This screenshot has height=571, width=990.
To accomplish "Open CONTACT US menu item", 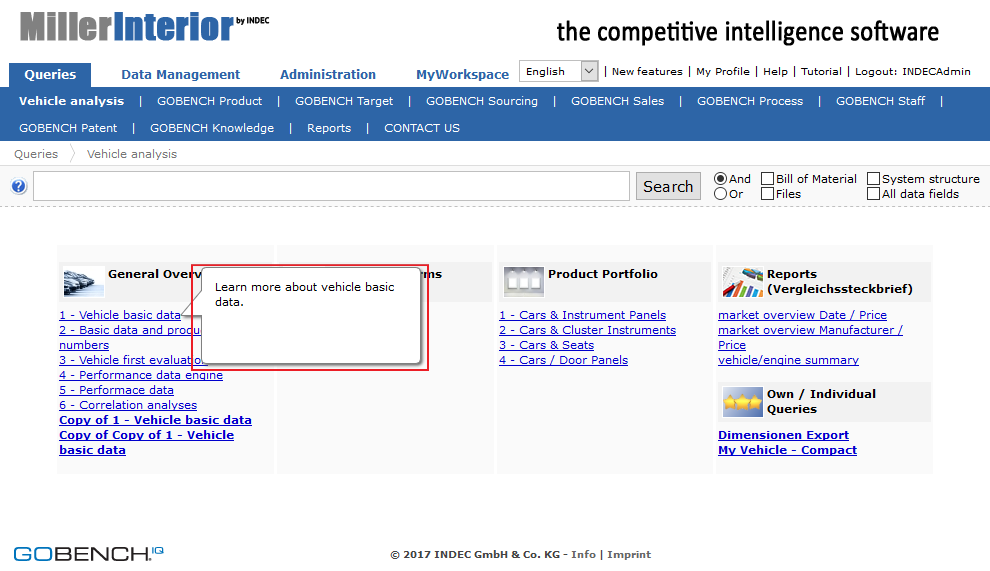I will 422,128.
